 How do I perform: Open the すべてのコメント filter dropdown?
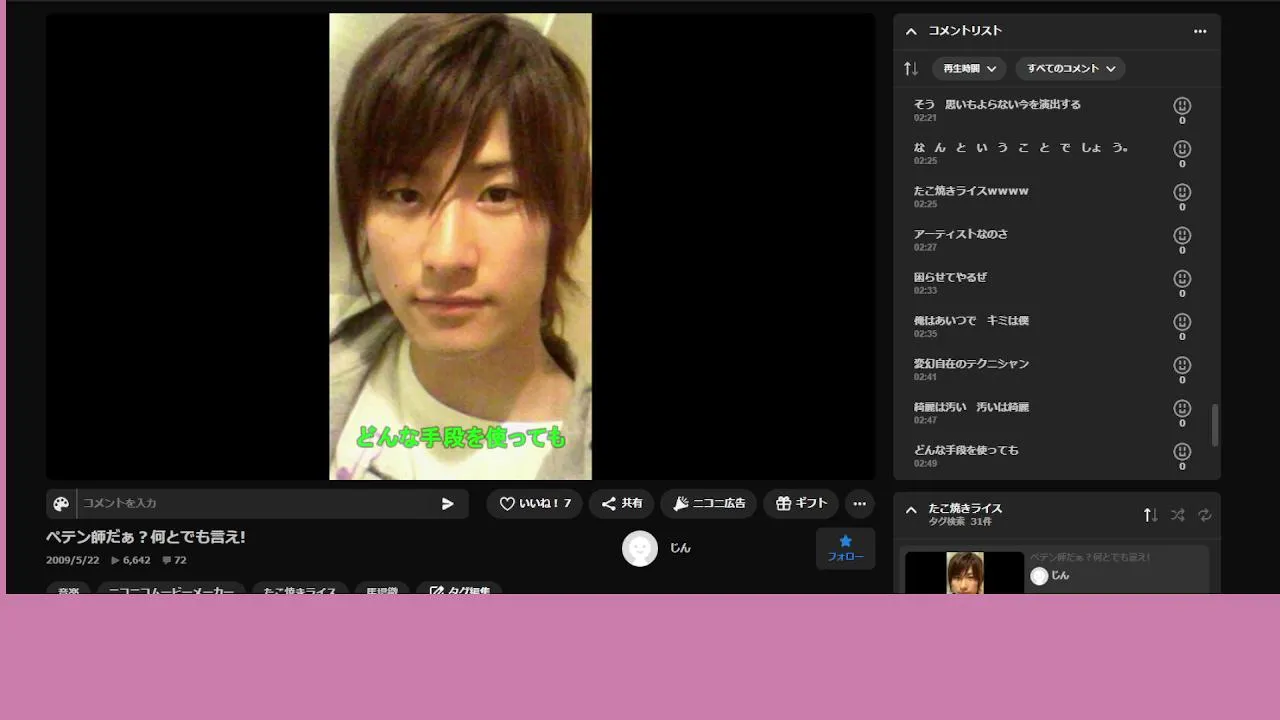(1070, 68)
